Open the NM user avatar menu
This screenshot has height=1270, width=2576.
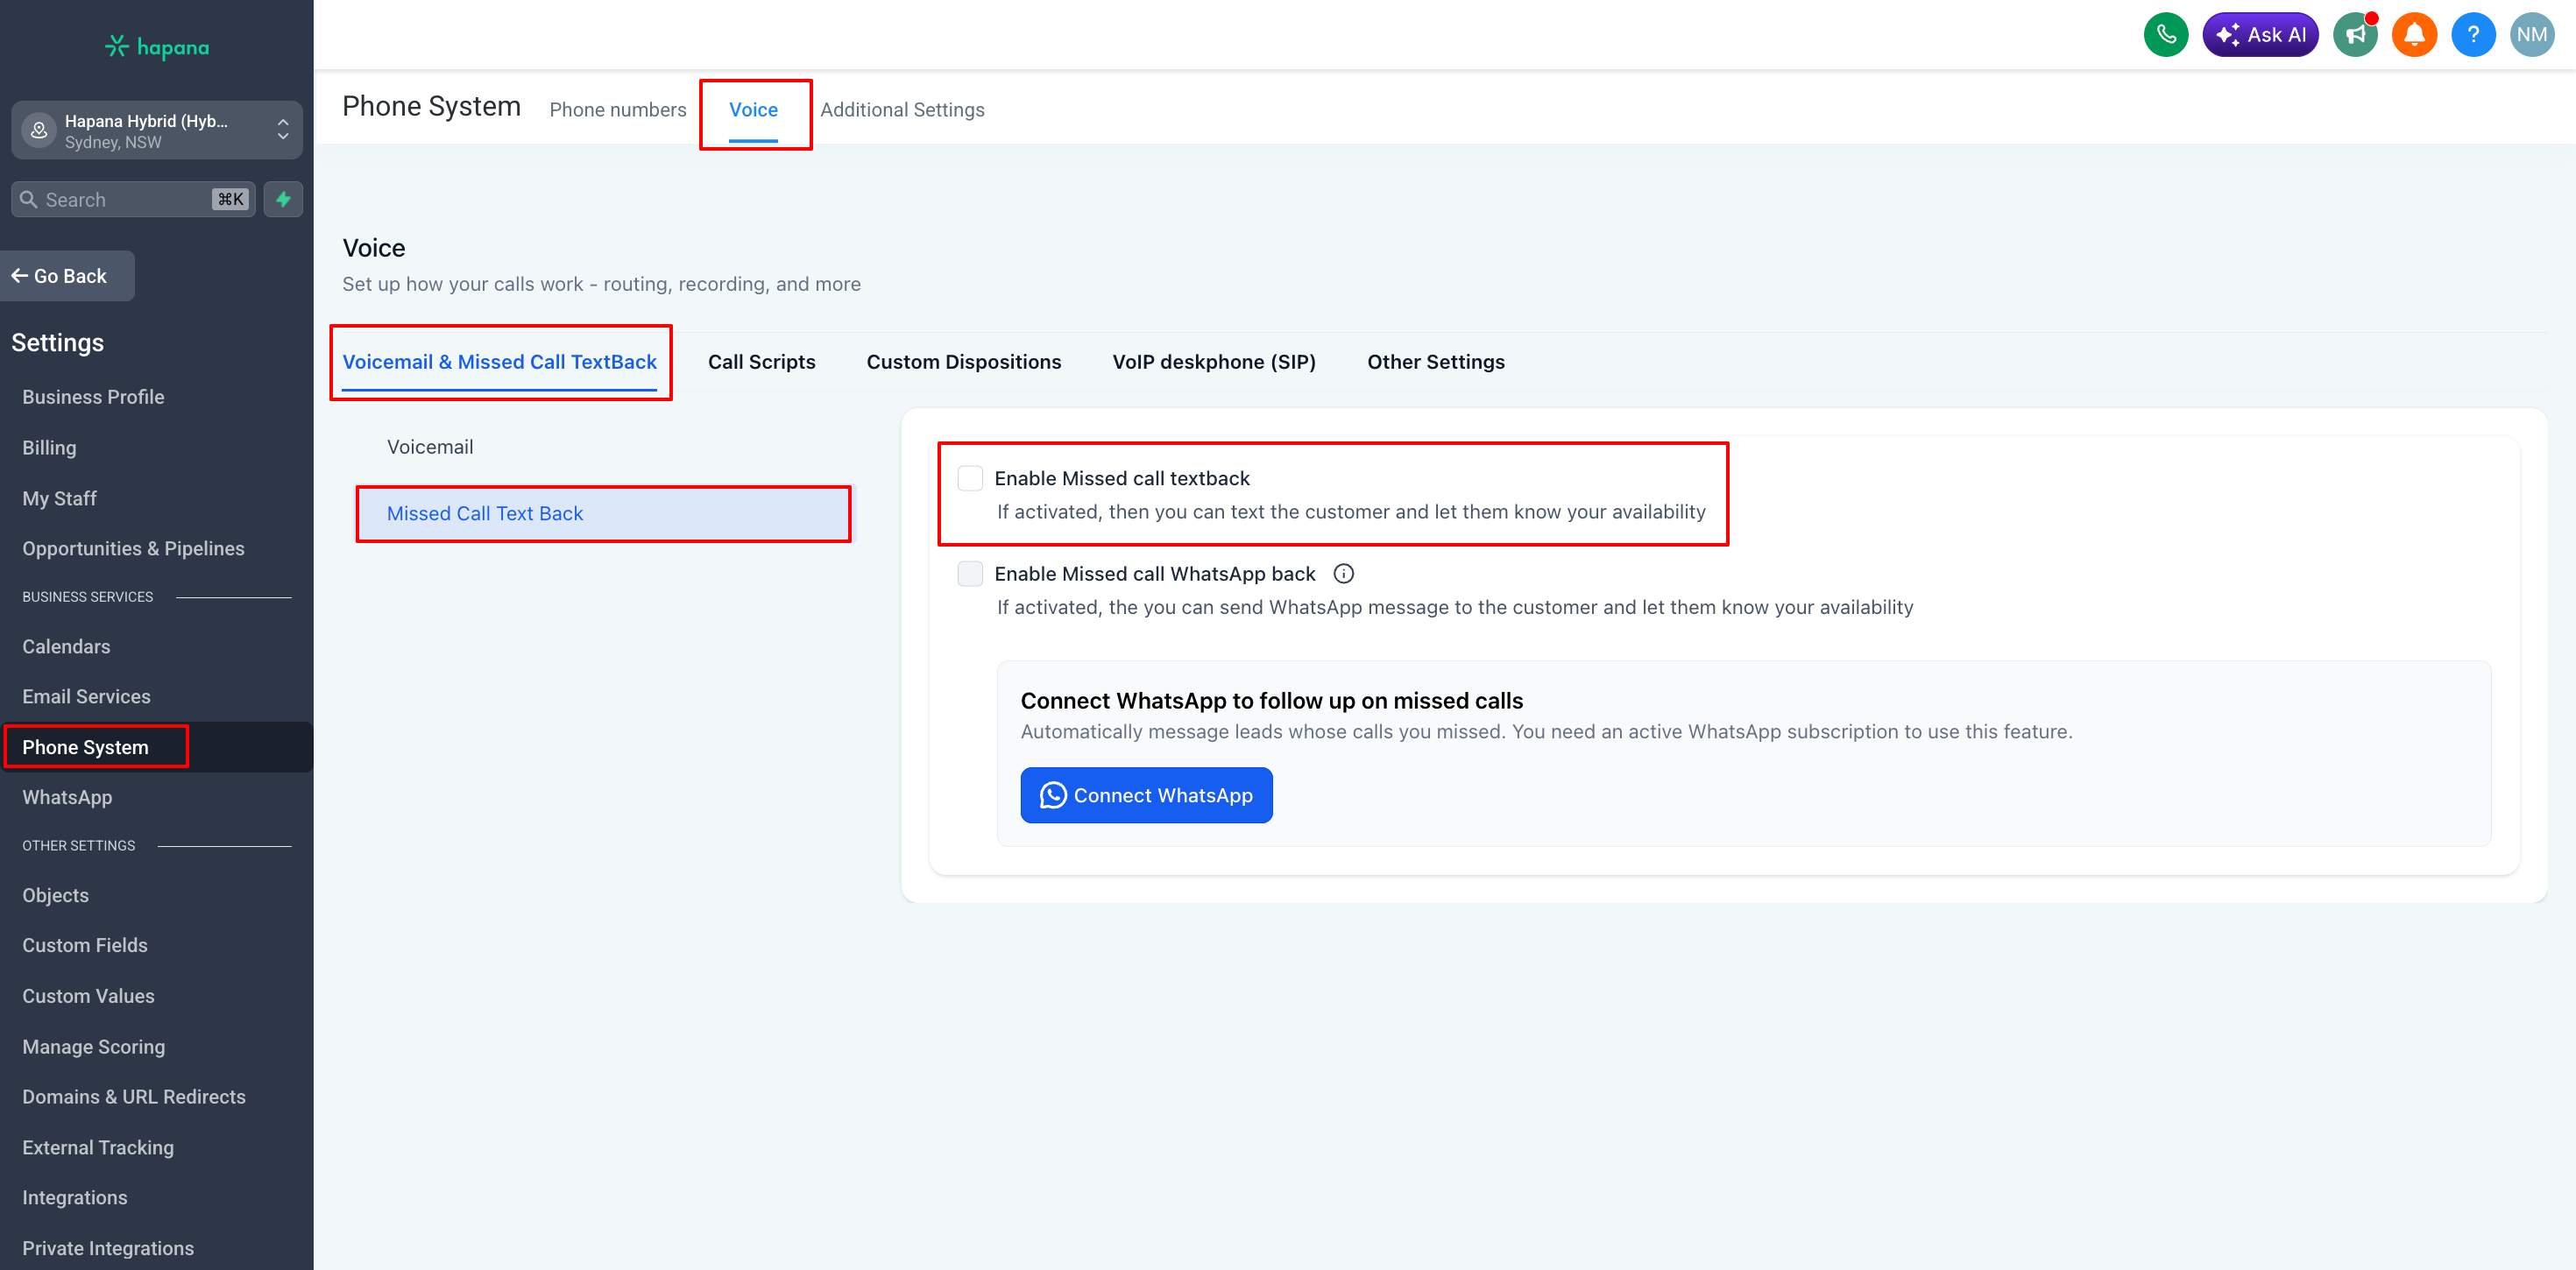2532,35
